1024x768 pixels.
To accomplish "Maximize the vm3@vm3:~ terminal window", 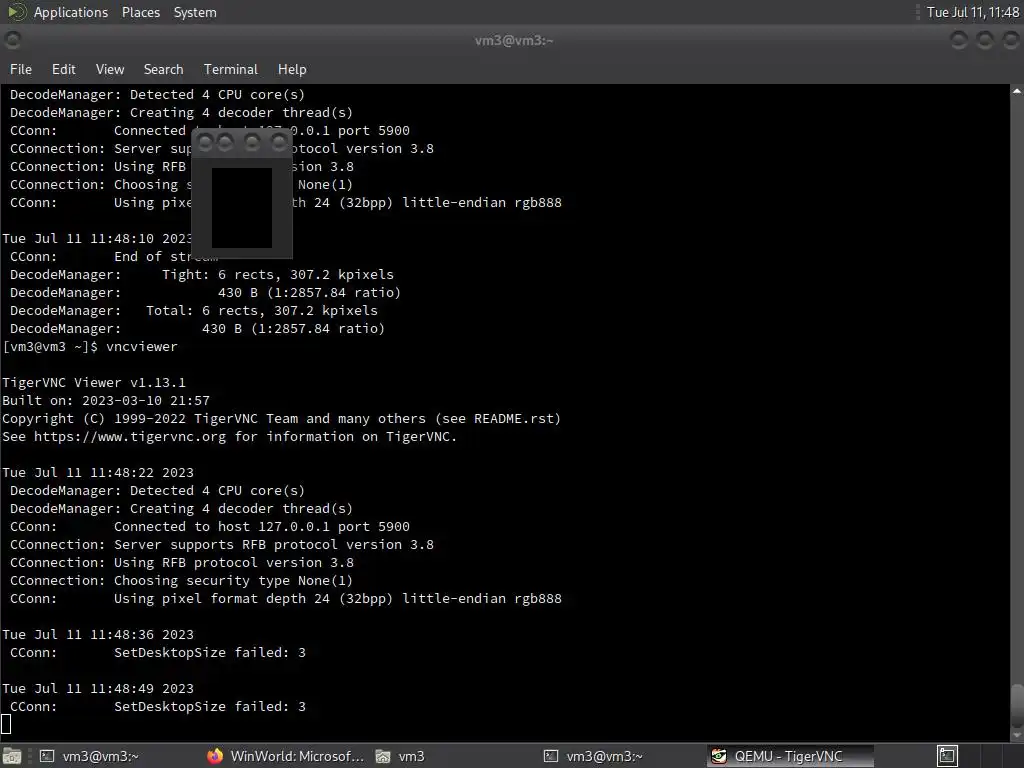I will pyautogui.click(x=985, y=40).
